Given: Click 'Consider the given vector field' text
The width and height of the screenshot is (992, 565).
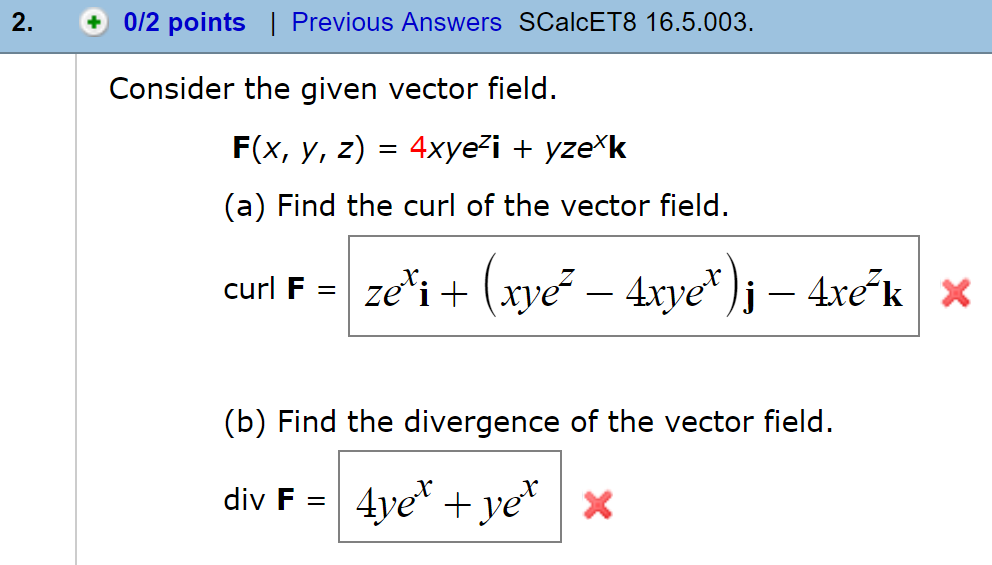Looking at the screenshot, I should tap(333, 89).
